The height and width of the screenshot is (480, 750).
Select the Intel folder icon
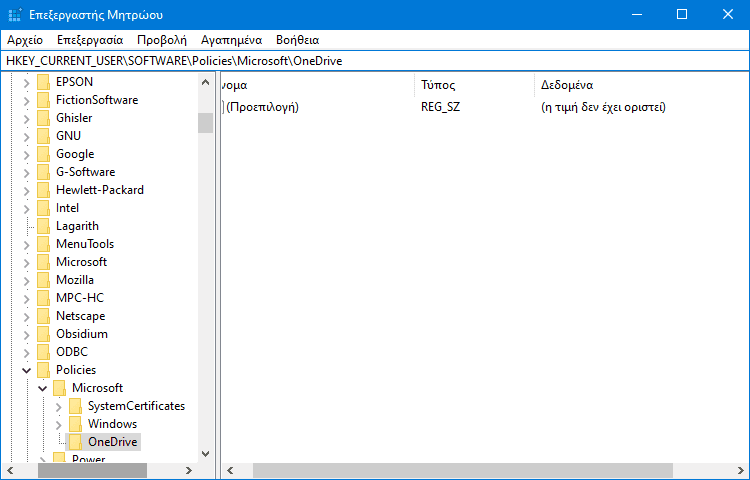point(44,208)
